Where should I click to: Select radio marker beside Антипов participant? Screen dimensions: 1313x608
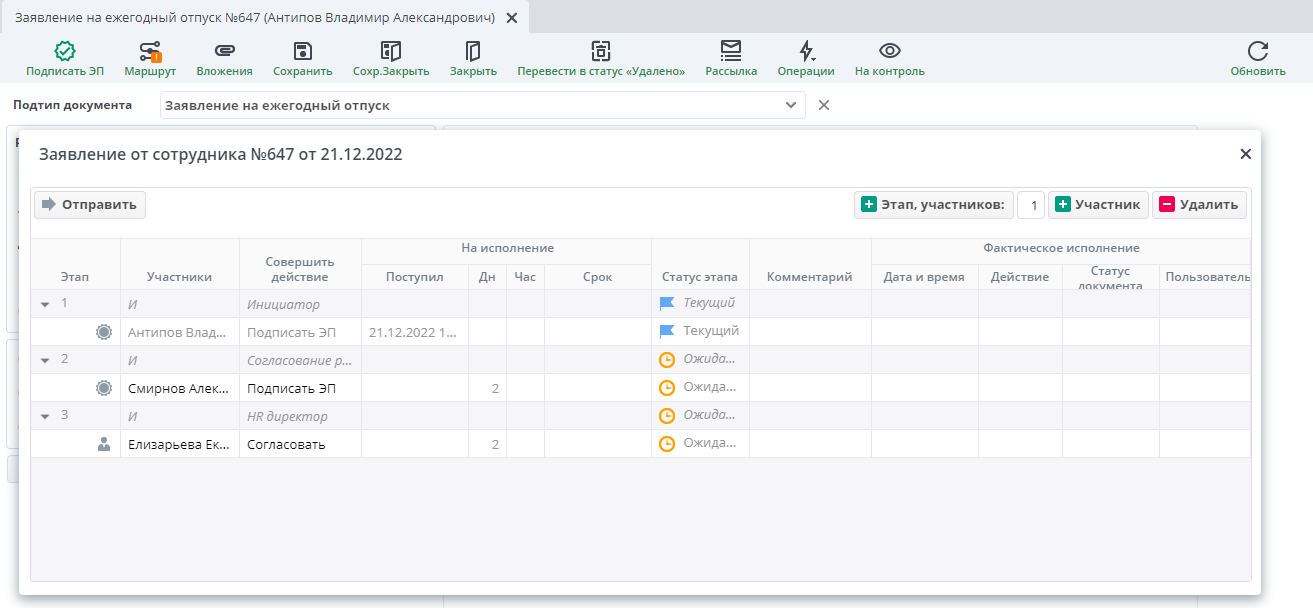tap(104, 332)
